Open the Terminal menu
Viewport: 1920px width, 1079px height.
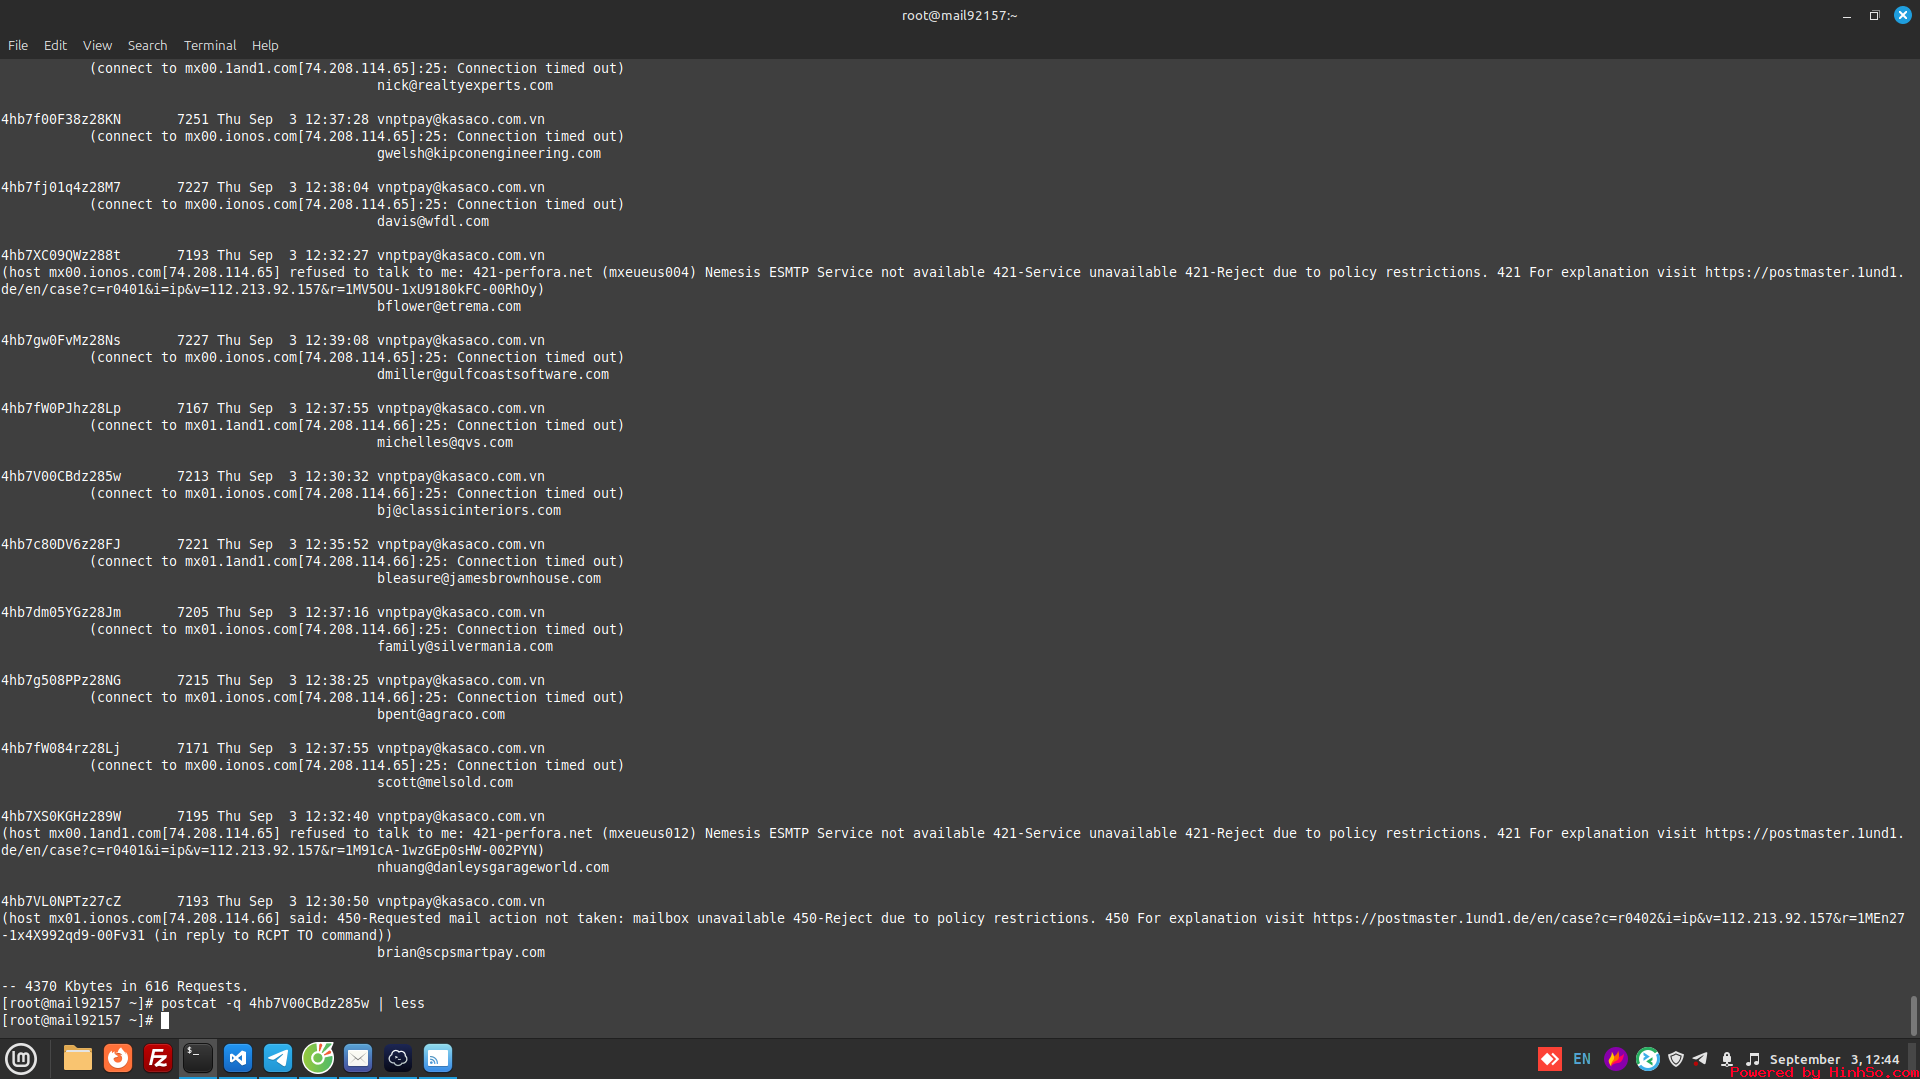[210, 45]
